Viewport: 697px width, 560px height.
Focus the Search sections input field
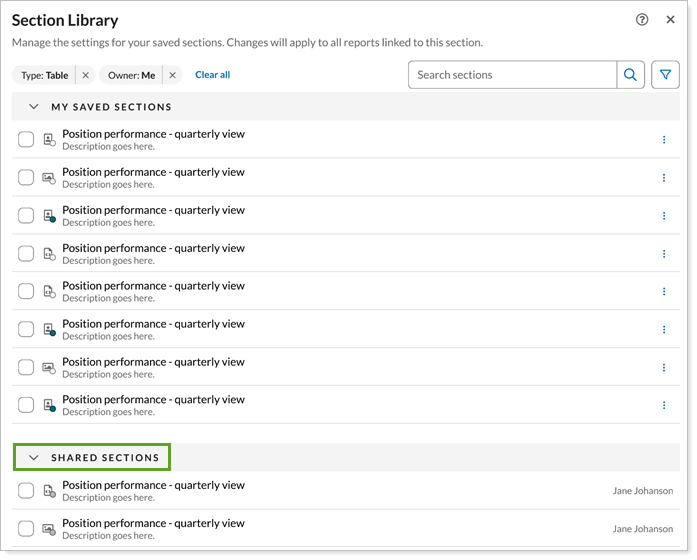[513, 75]
